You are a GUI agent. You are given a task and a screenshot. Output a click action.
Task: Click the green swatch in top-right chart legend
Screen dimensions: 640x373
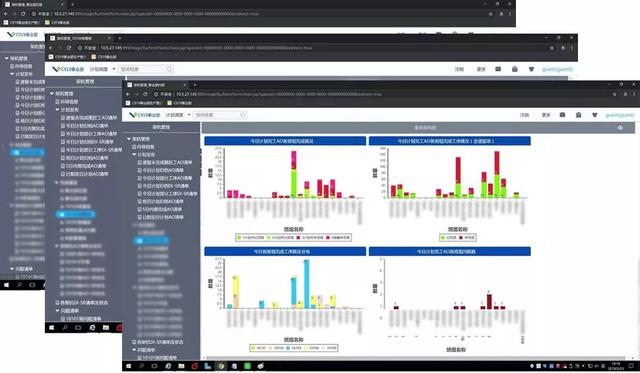(x=443, y=238)
